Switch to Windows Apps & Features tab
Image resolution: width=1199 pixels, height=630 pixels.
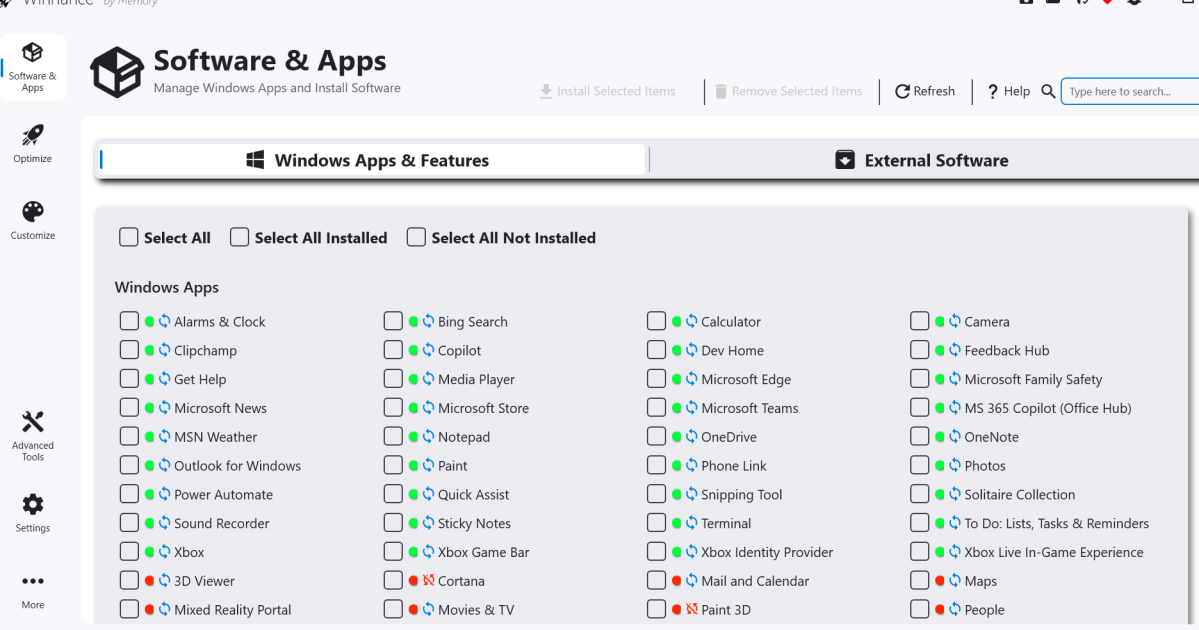(372, 160)
